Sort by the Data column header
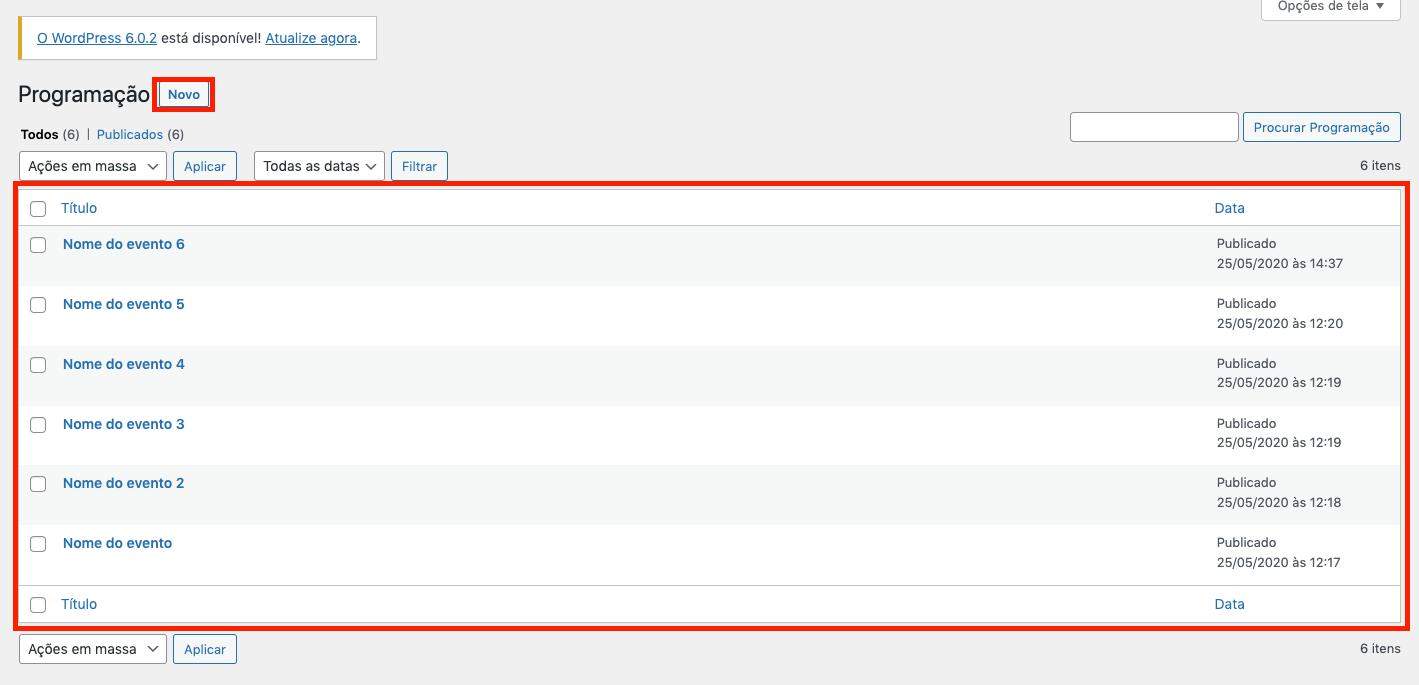This screenshot has height=685, width=1419. click(x=1229, y=208)
